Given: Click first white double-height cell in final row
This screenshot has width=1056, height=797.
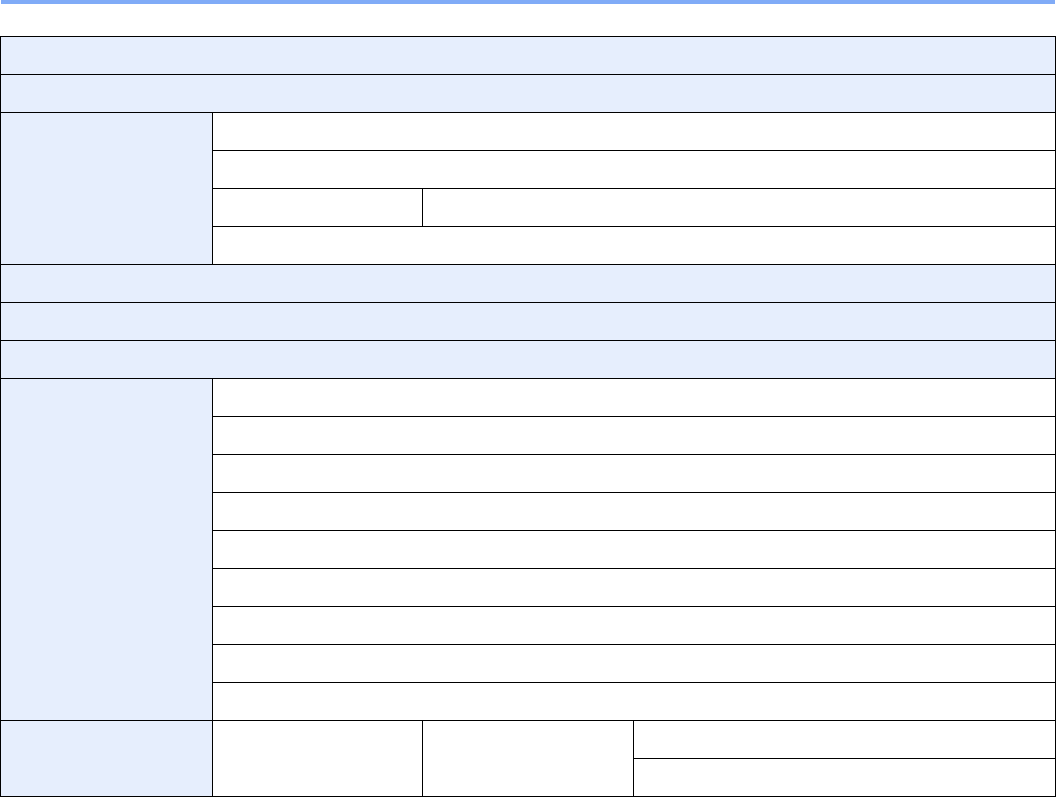Looking at the screenshot, I should (x=317, y=758).
